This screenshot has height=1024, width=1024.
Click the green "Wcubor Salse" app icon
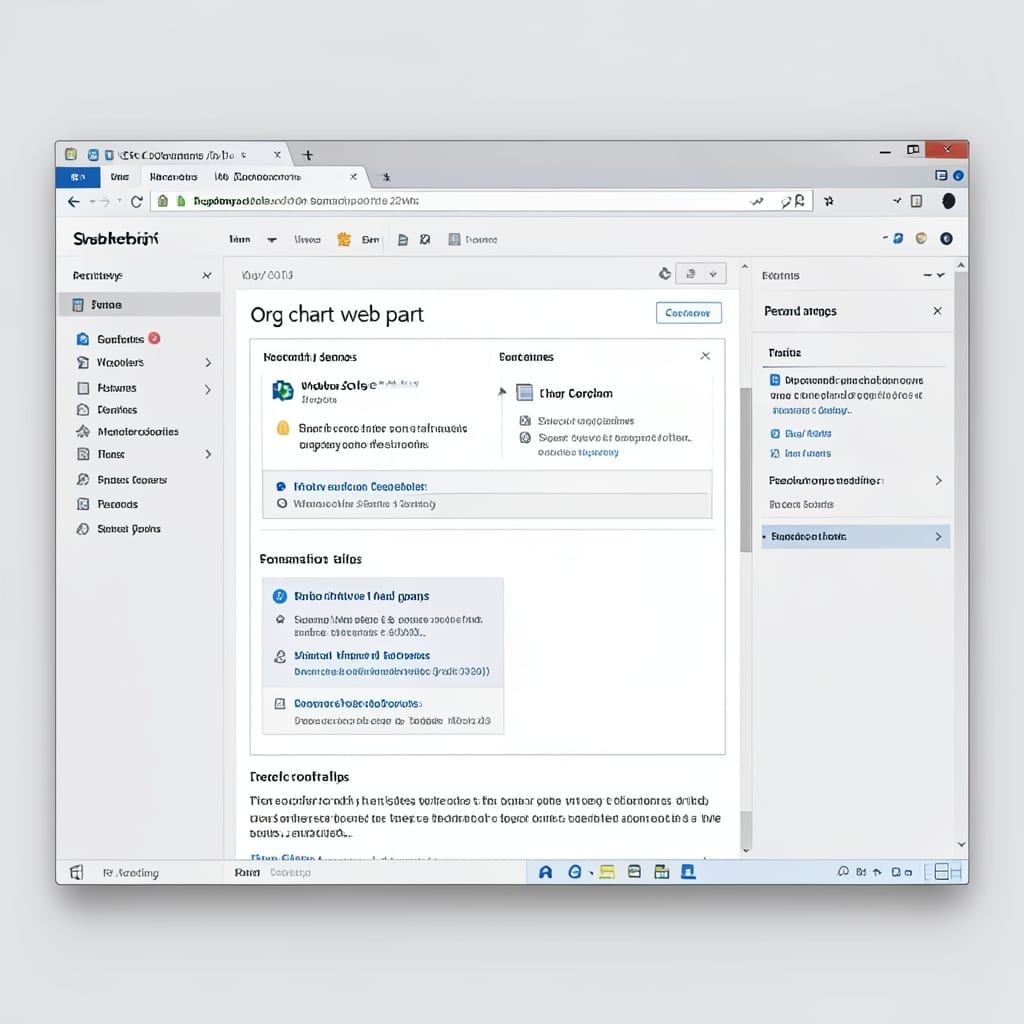tap(282, 391)
